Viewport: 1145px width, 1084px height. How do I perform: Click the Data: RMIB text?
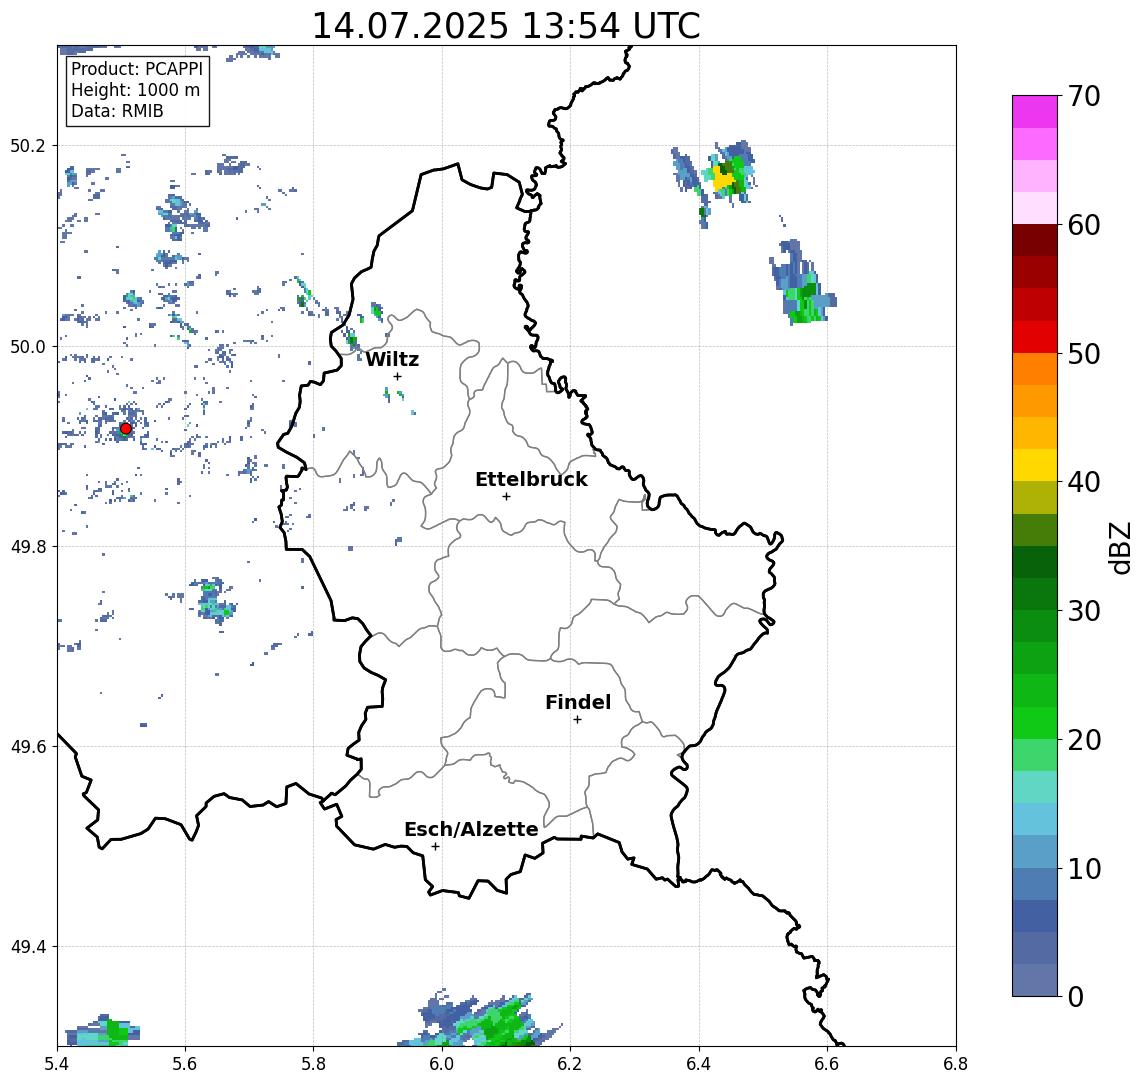pos(117,111)
